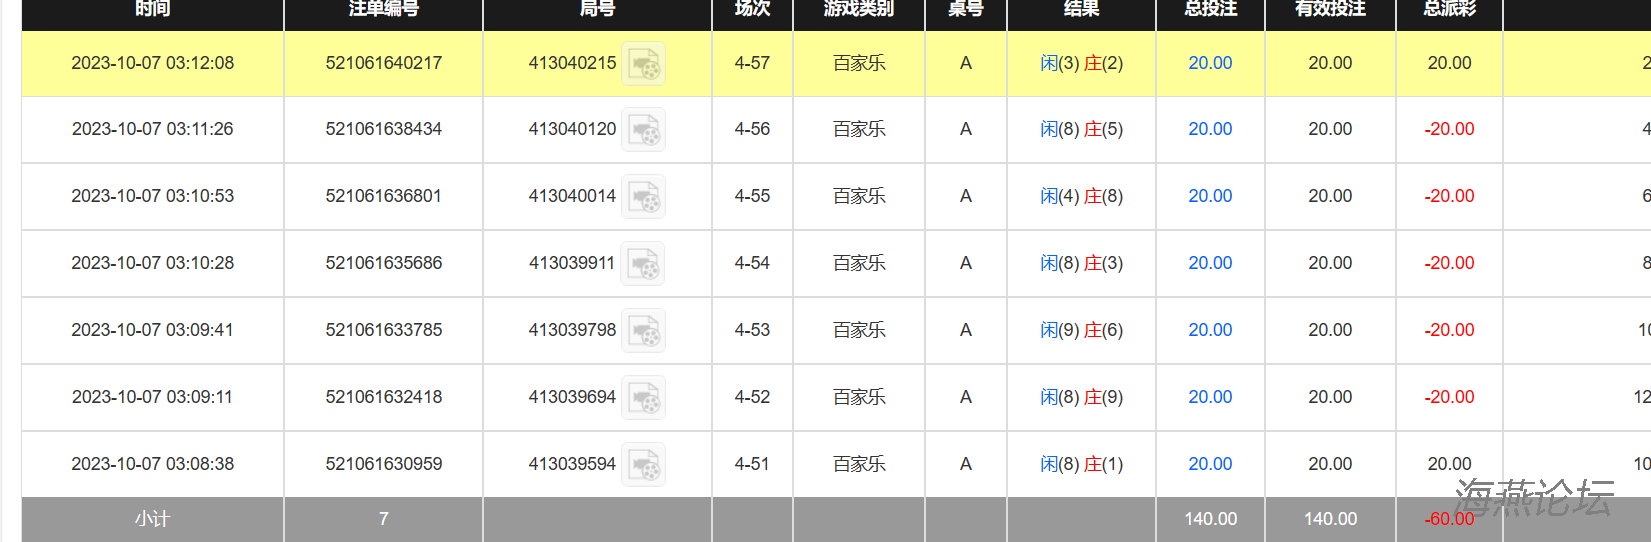Click session number 4-51
Image resolution: width=1651 pixels, height=542 pixels.
(752, 464)
